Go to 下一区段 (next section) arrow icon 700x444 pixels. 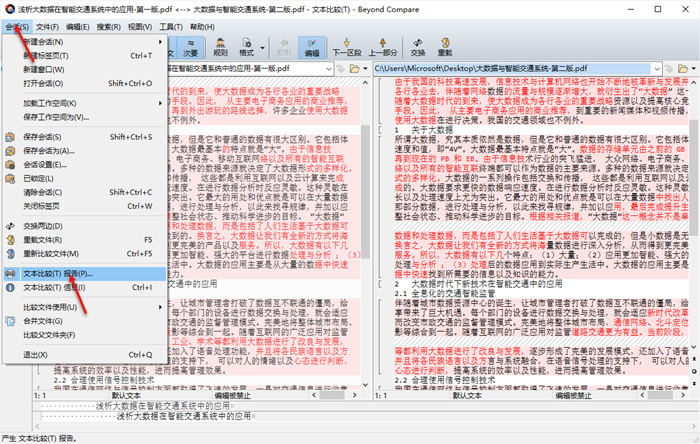coord(346,47)
